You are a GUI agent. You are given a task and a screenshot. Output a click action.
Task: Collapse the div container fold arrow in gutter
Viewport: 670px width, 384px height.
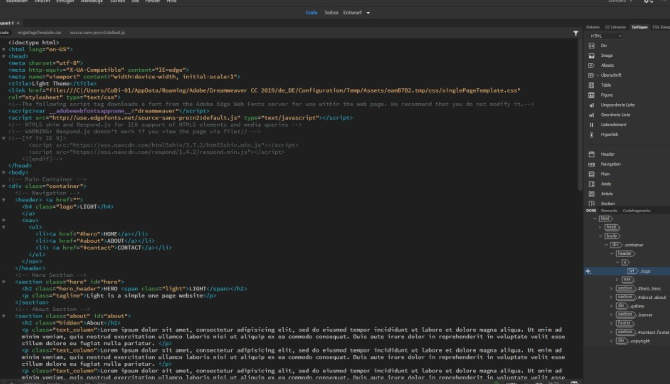(4, 186)
